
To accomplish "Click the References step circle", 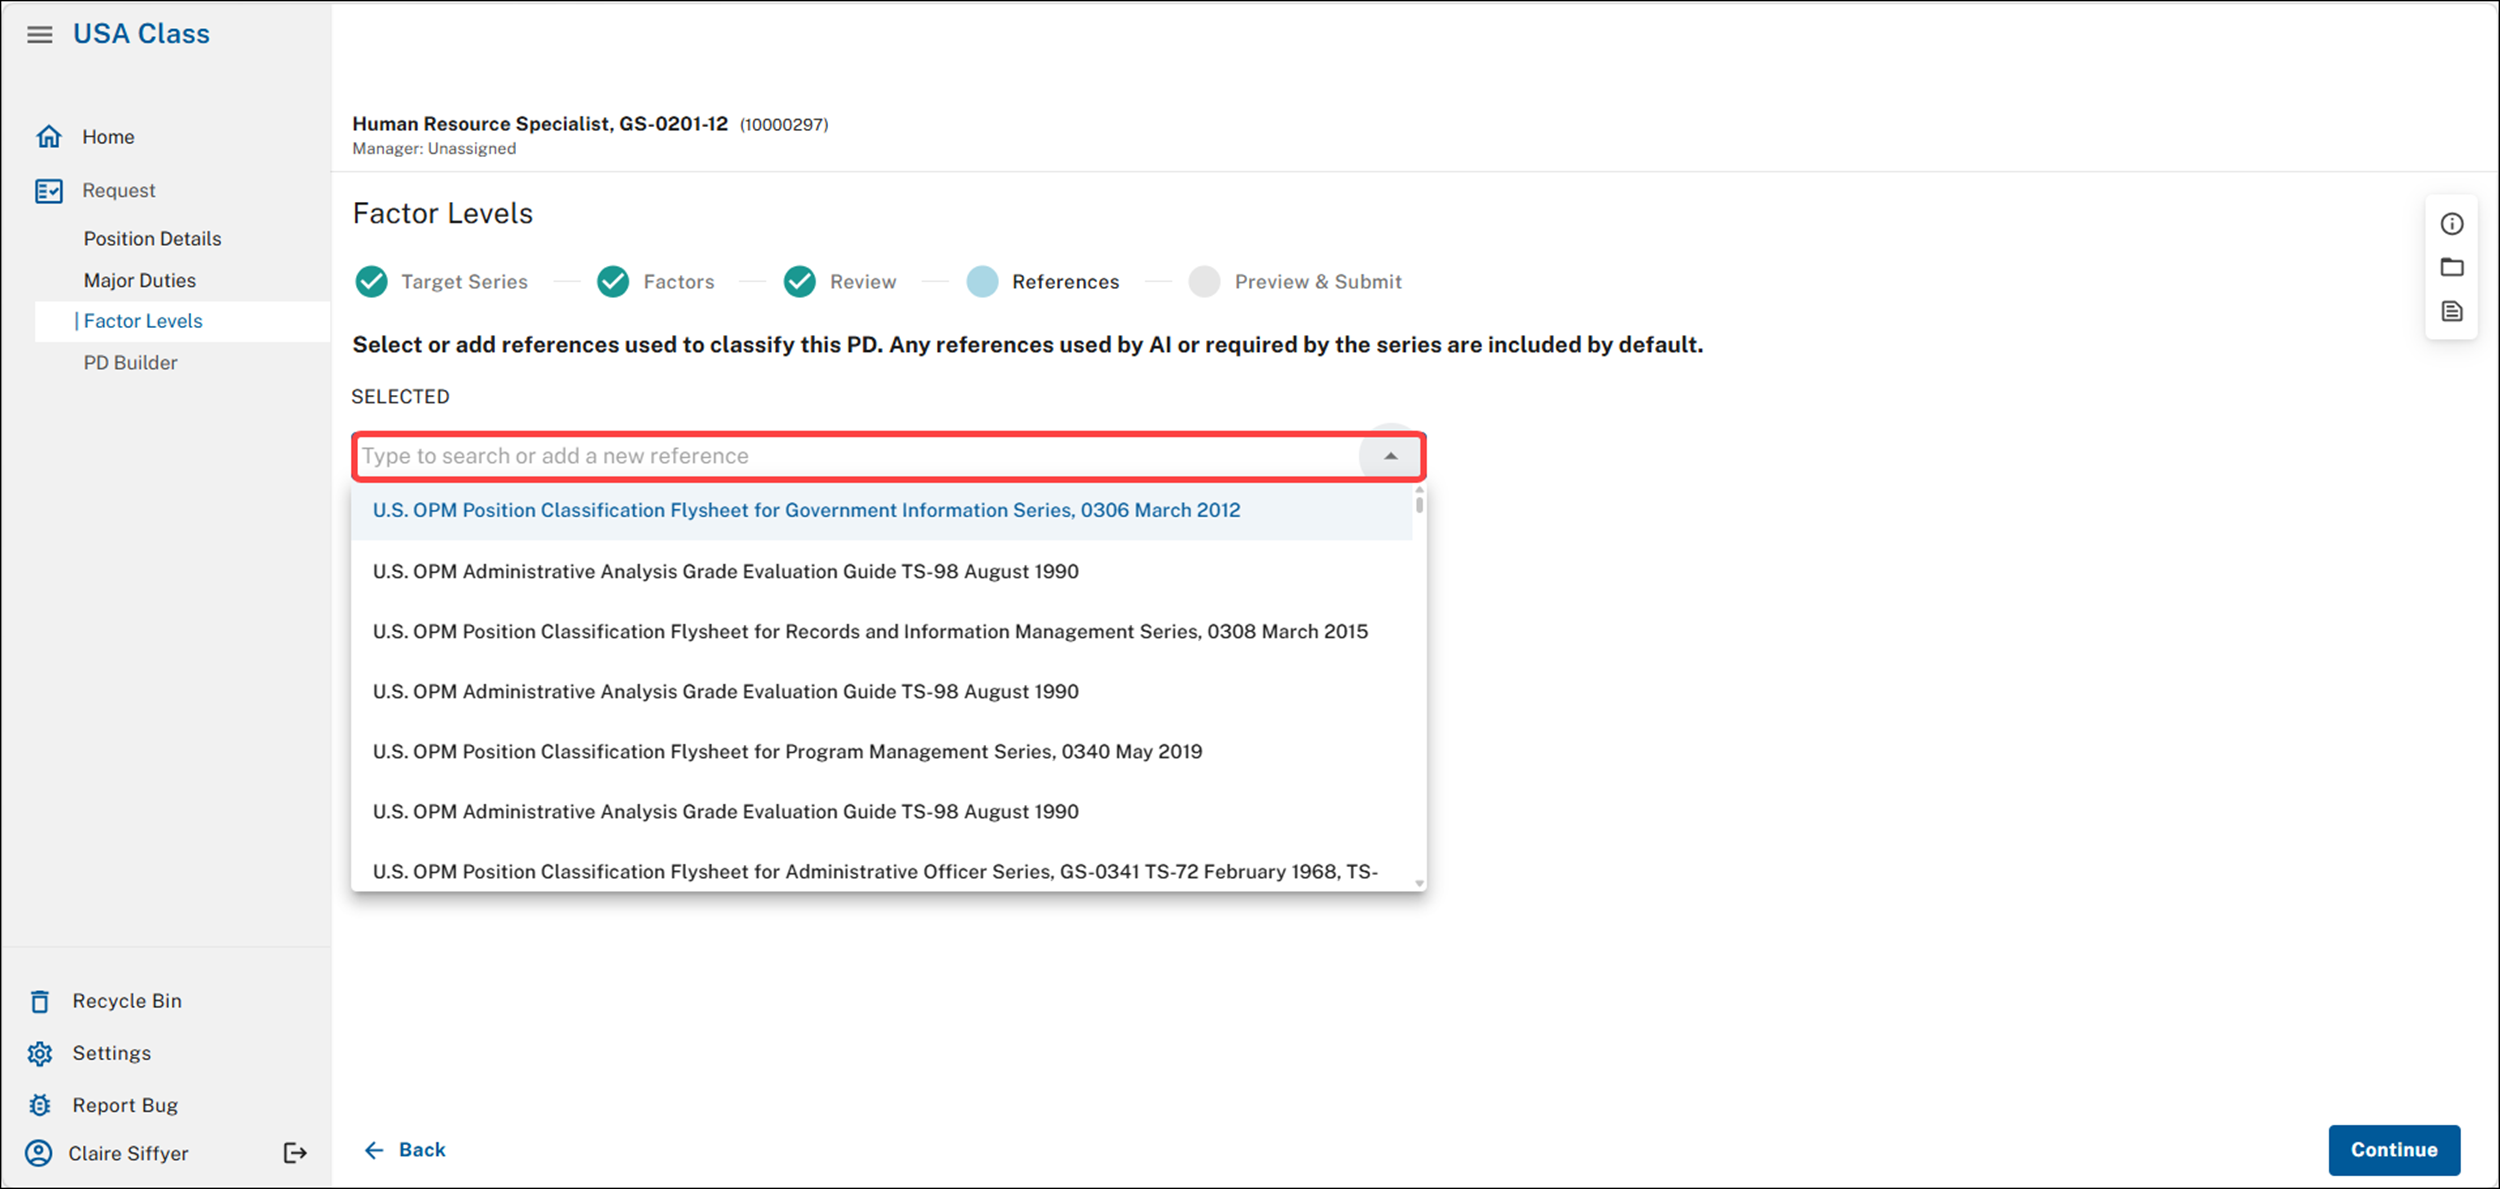I will (x=983, y=282).
